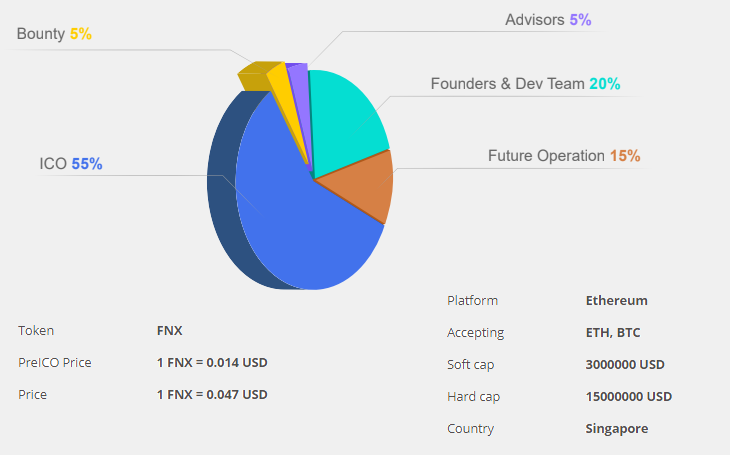Click the 15000000 USD hard cap value
Image resolution: width=730 pixels, height=455 pixels.
pos(628,396)
